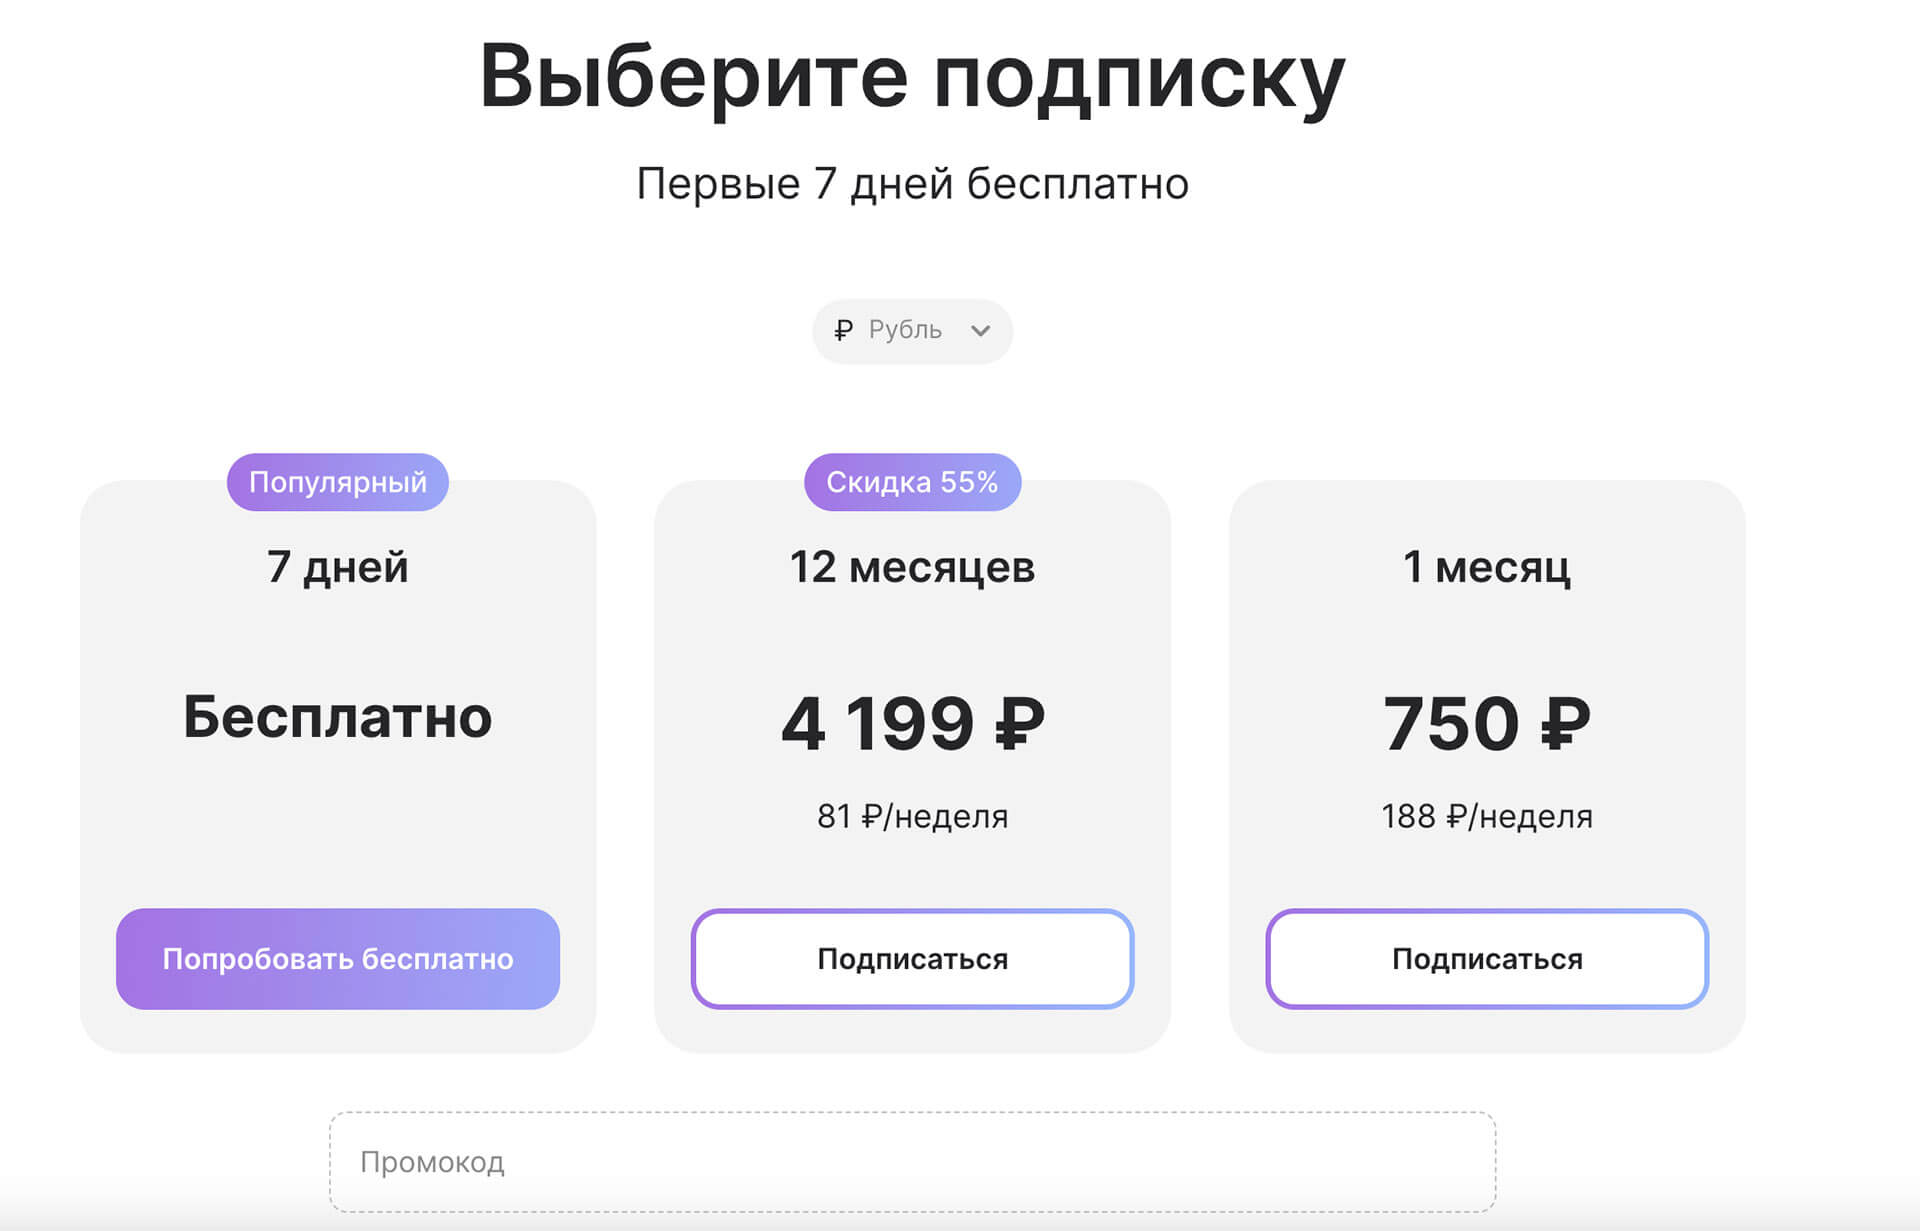Open the currency dropdown
This screenshot has width=1920, height=1231.
coord(912,331)
